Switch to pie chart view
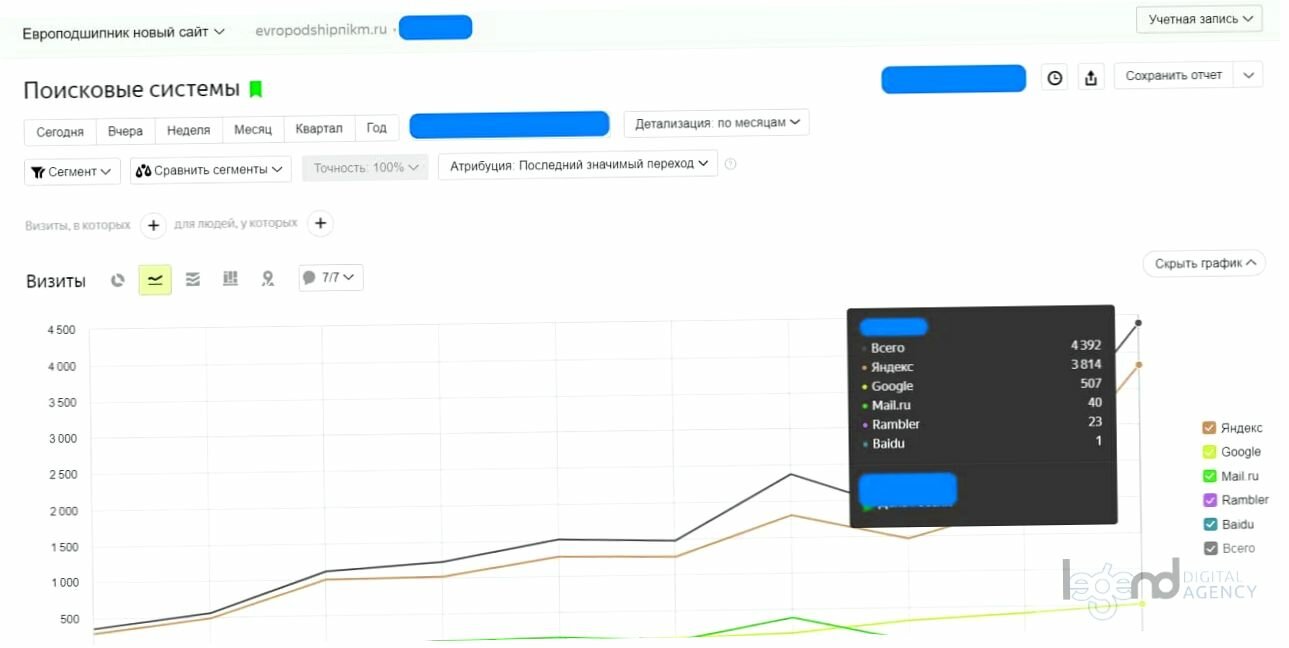Image resolution: width=1289 pixels, height=648 pixels. click(x=118, y=280)
